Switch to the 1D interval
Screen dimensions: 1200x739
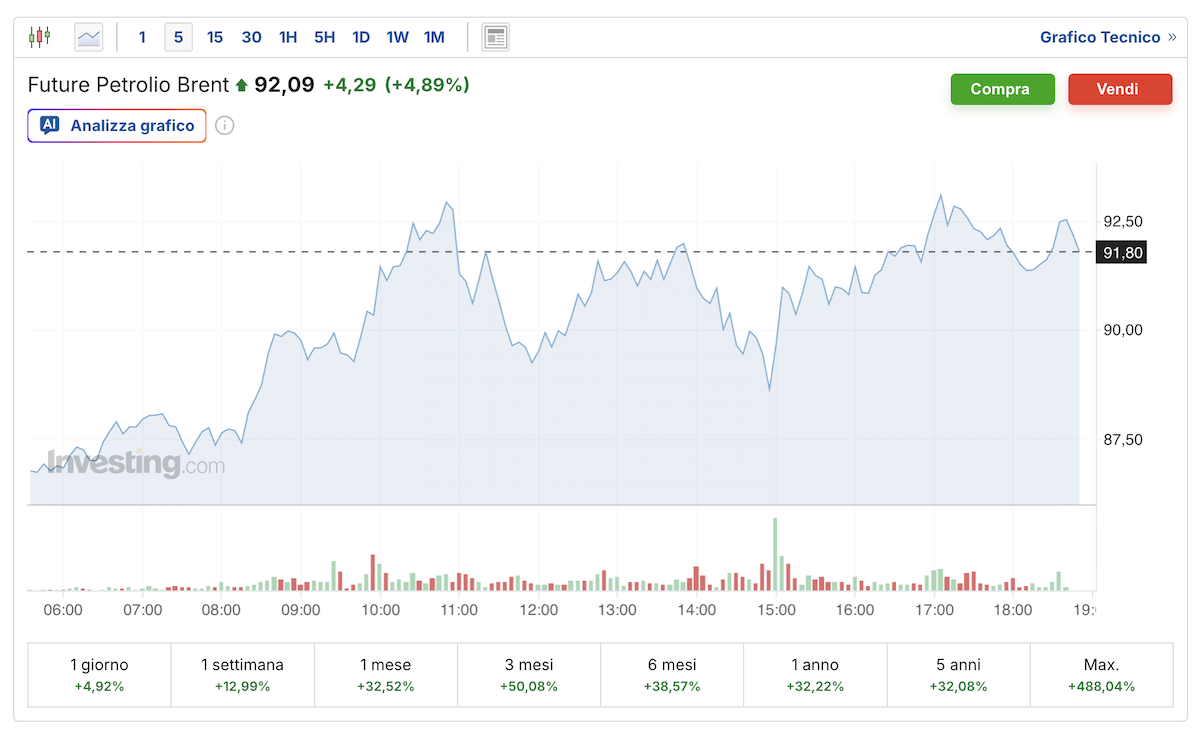(361, 37)
